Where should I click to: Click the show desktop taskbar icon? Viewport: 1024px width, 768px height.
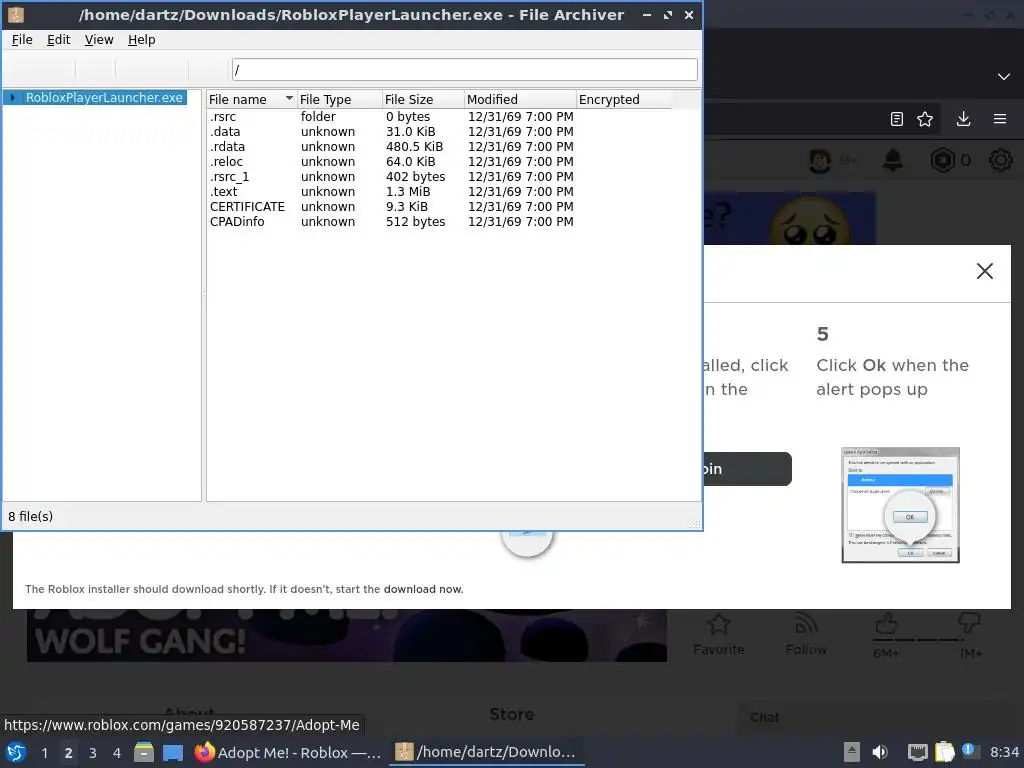pos(173,752)
